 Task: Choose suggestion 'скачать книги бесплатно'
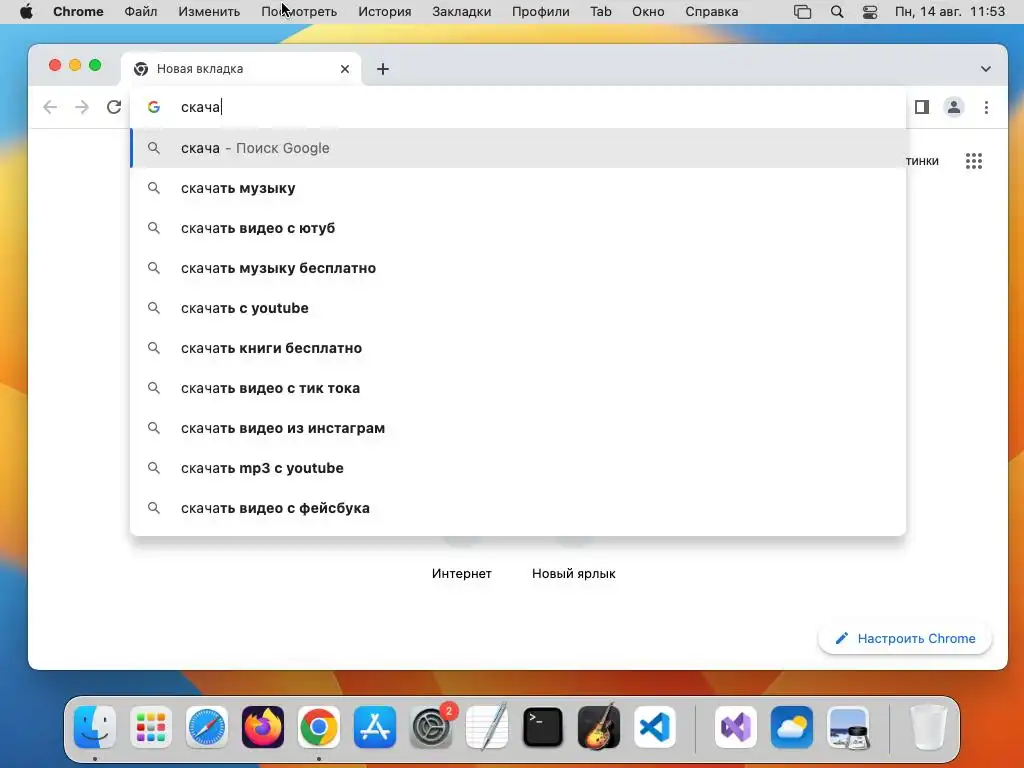(518, 348)
